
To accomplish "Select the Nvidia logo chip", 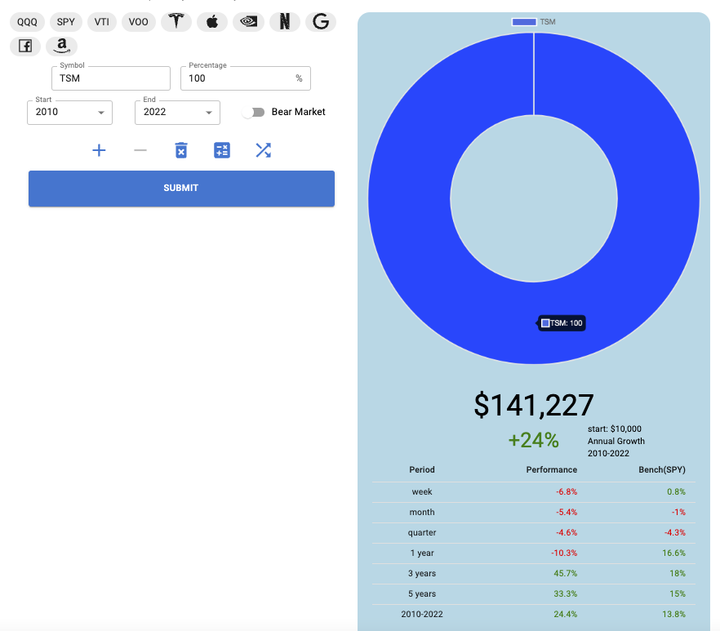I will click(248, 22).
